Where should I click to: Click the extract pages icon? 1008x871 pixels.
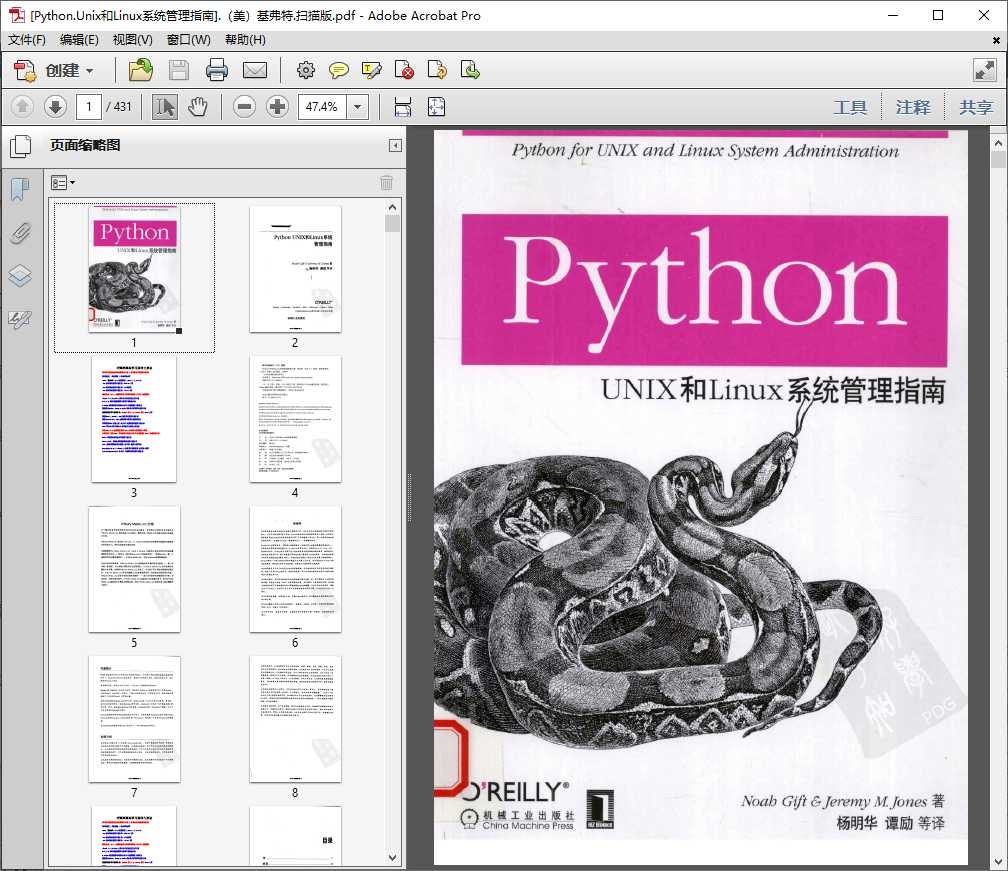[470, 70]
